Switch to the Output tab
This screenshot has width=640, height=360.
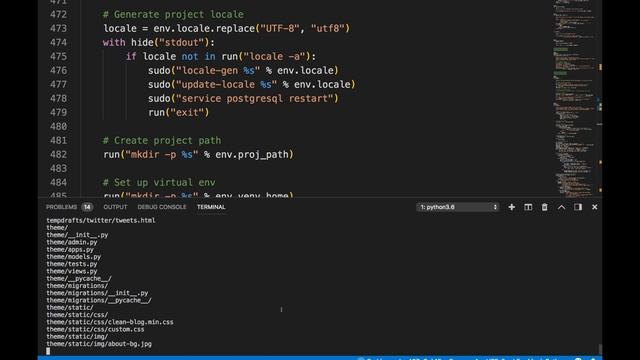point(116,207)
